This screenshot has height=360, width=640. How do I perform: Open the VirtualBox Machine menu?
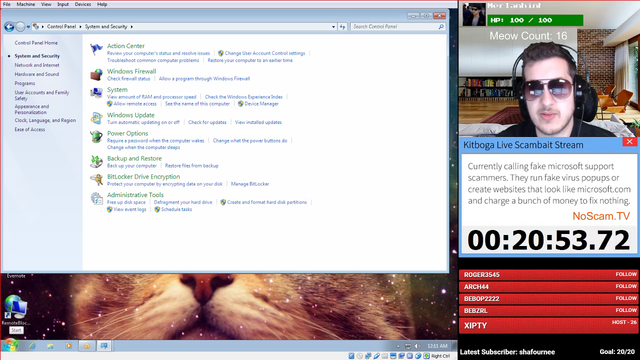coord(25,4)
